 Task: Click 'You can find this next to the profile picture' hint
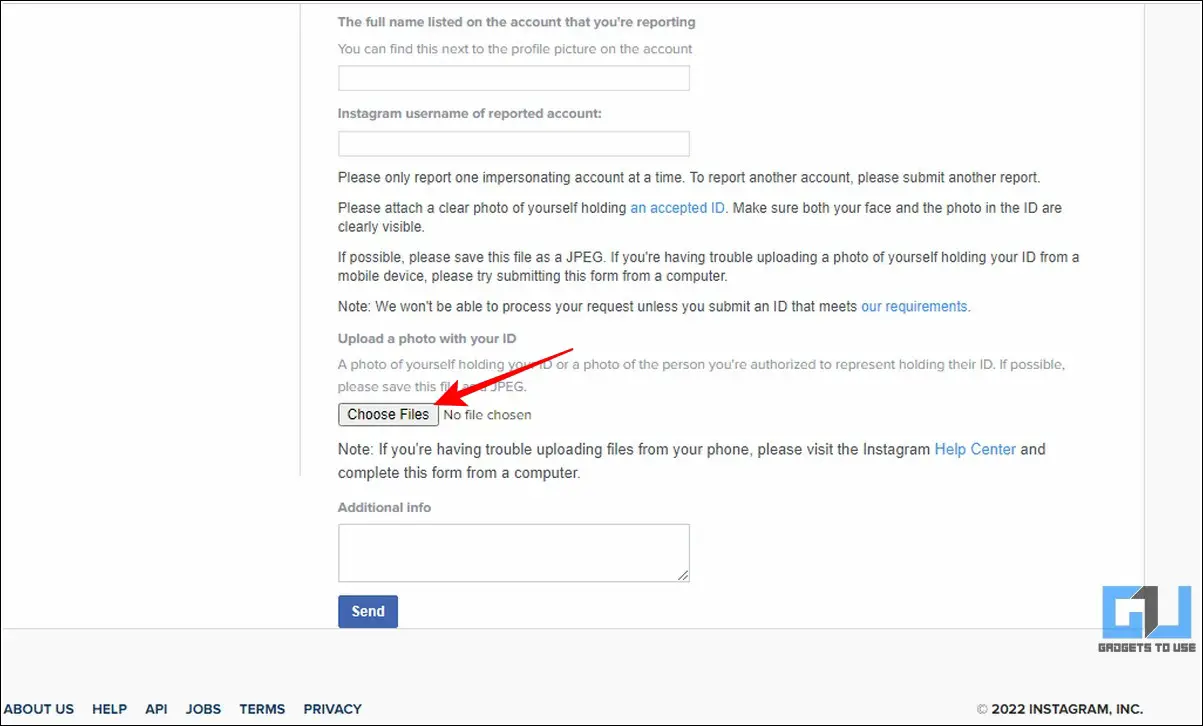click(x=515, y=48)
